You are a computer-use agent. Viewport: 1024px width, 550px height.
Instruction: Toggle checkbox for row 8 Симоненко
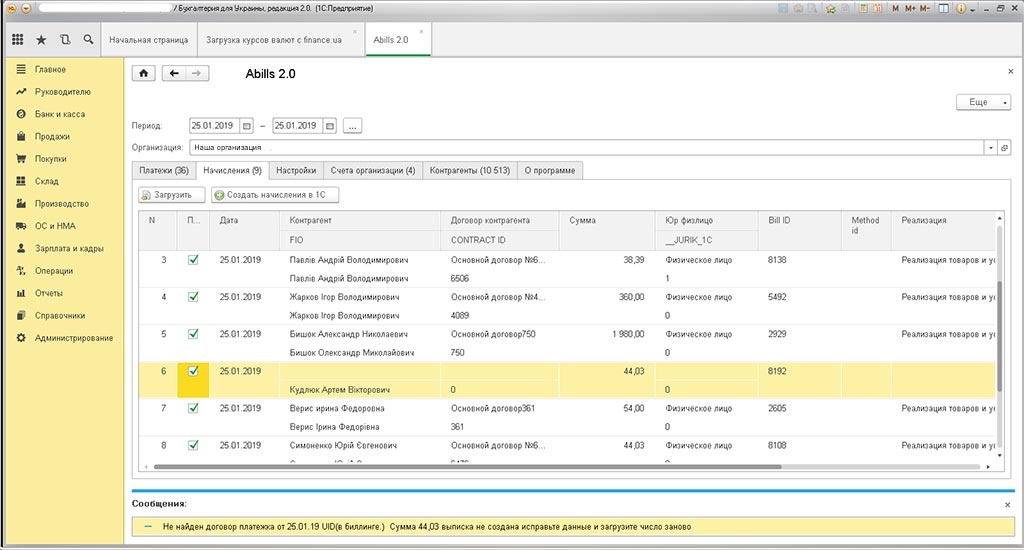(x=193, y=445)
